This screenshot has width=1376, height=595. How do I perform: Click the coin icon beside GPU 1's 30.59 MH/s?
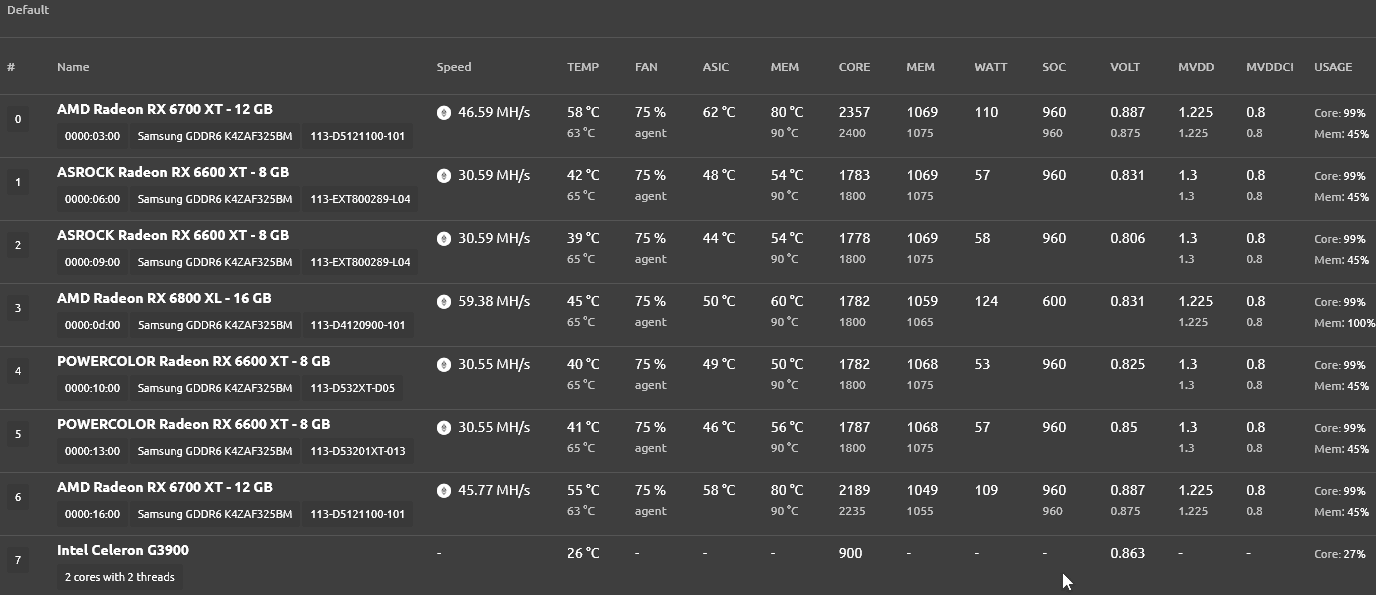444,176
